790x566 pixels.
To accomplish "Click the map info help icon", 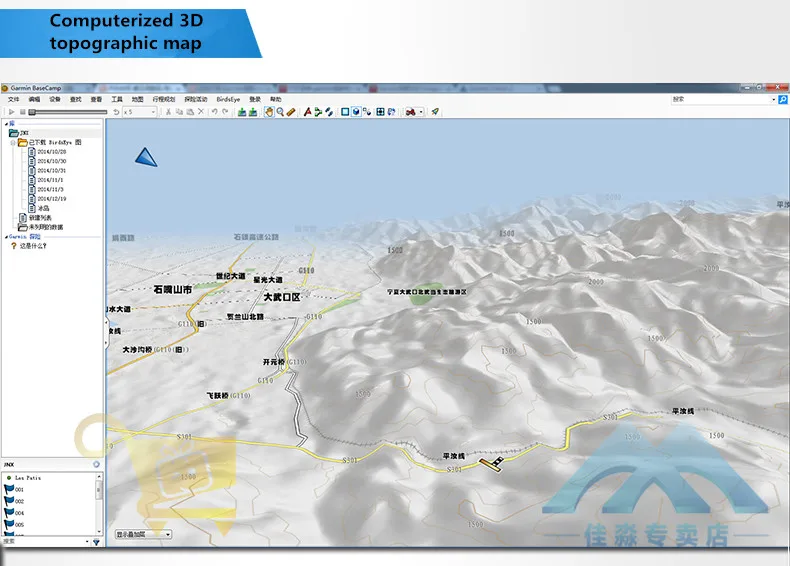I will coord(391,112).
